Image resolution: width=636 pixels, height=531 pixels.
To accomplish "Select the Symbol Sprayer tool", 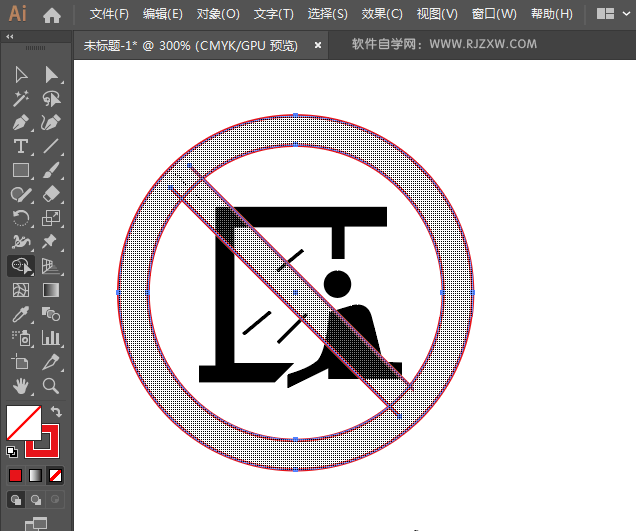I will click(21, 338).
